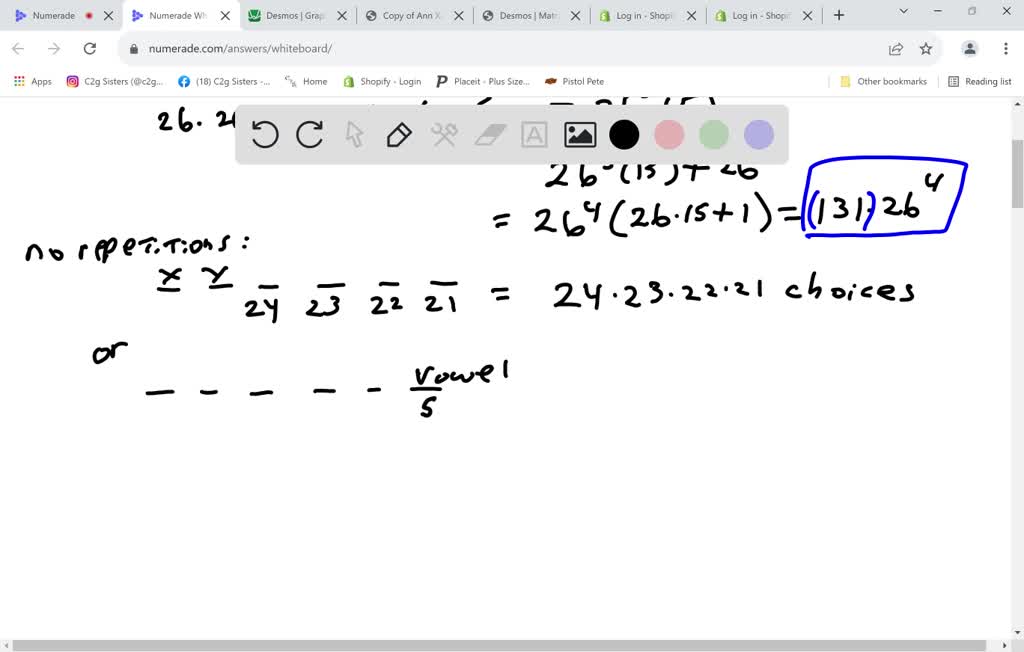Choose the purple pen color
1024x652 pixels.
coord(759,135)
